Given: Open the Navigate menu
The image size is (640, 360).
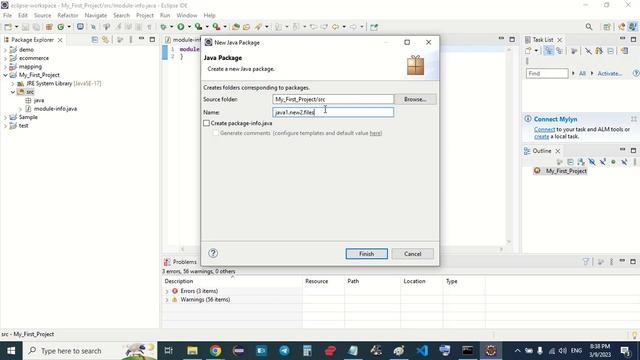Looking at the screenshot, I should [96, 15].
